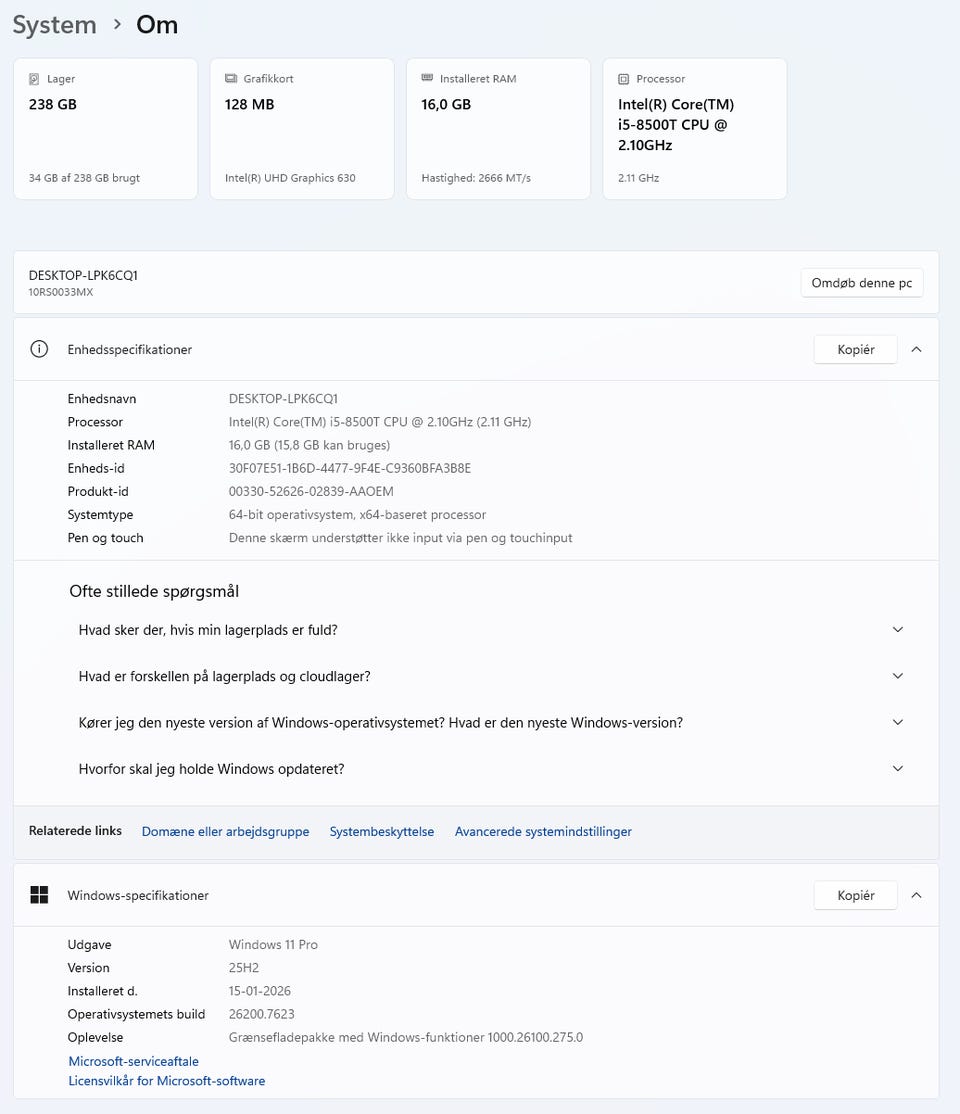Open 'Avancerede systemindstillinger'
This screenshot has height=1114, width=960.
[x=543, y=831]
